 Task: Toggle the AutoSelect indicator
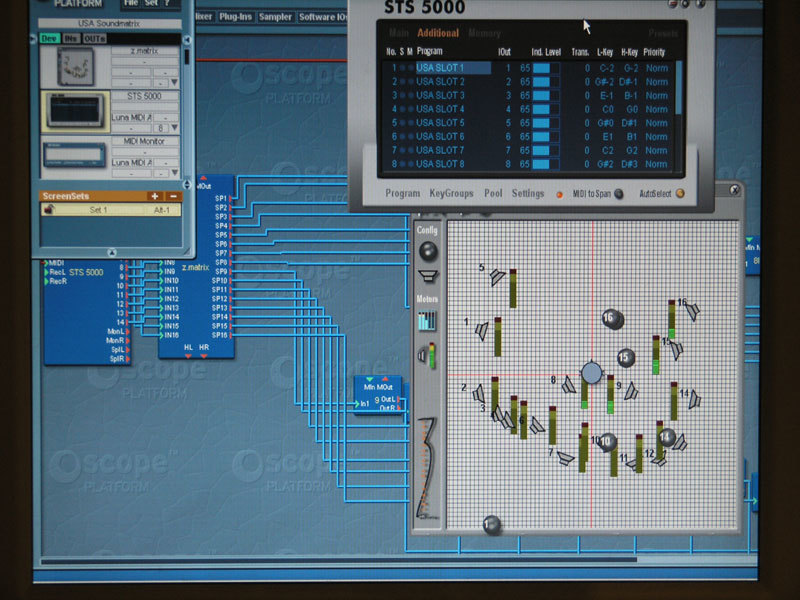(680, 193)
